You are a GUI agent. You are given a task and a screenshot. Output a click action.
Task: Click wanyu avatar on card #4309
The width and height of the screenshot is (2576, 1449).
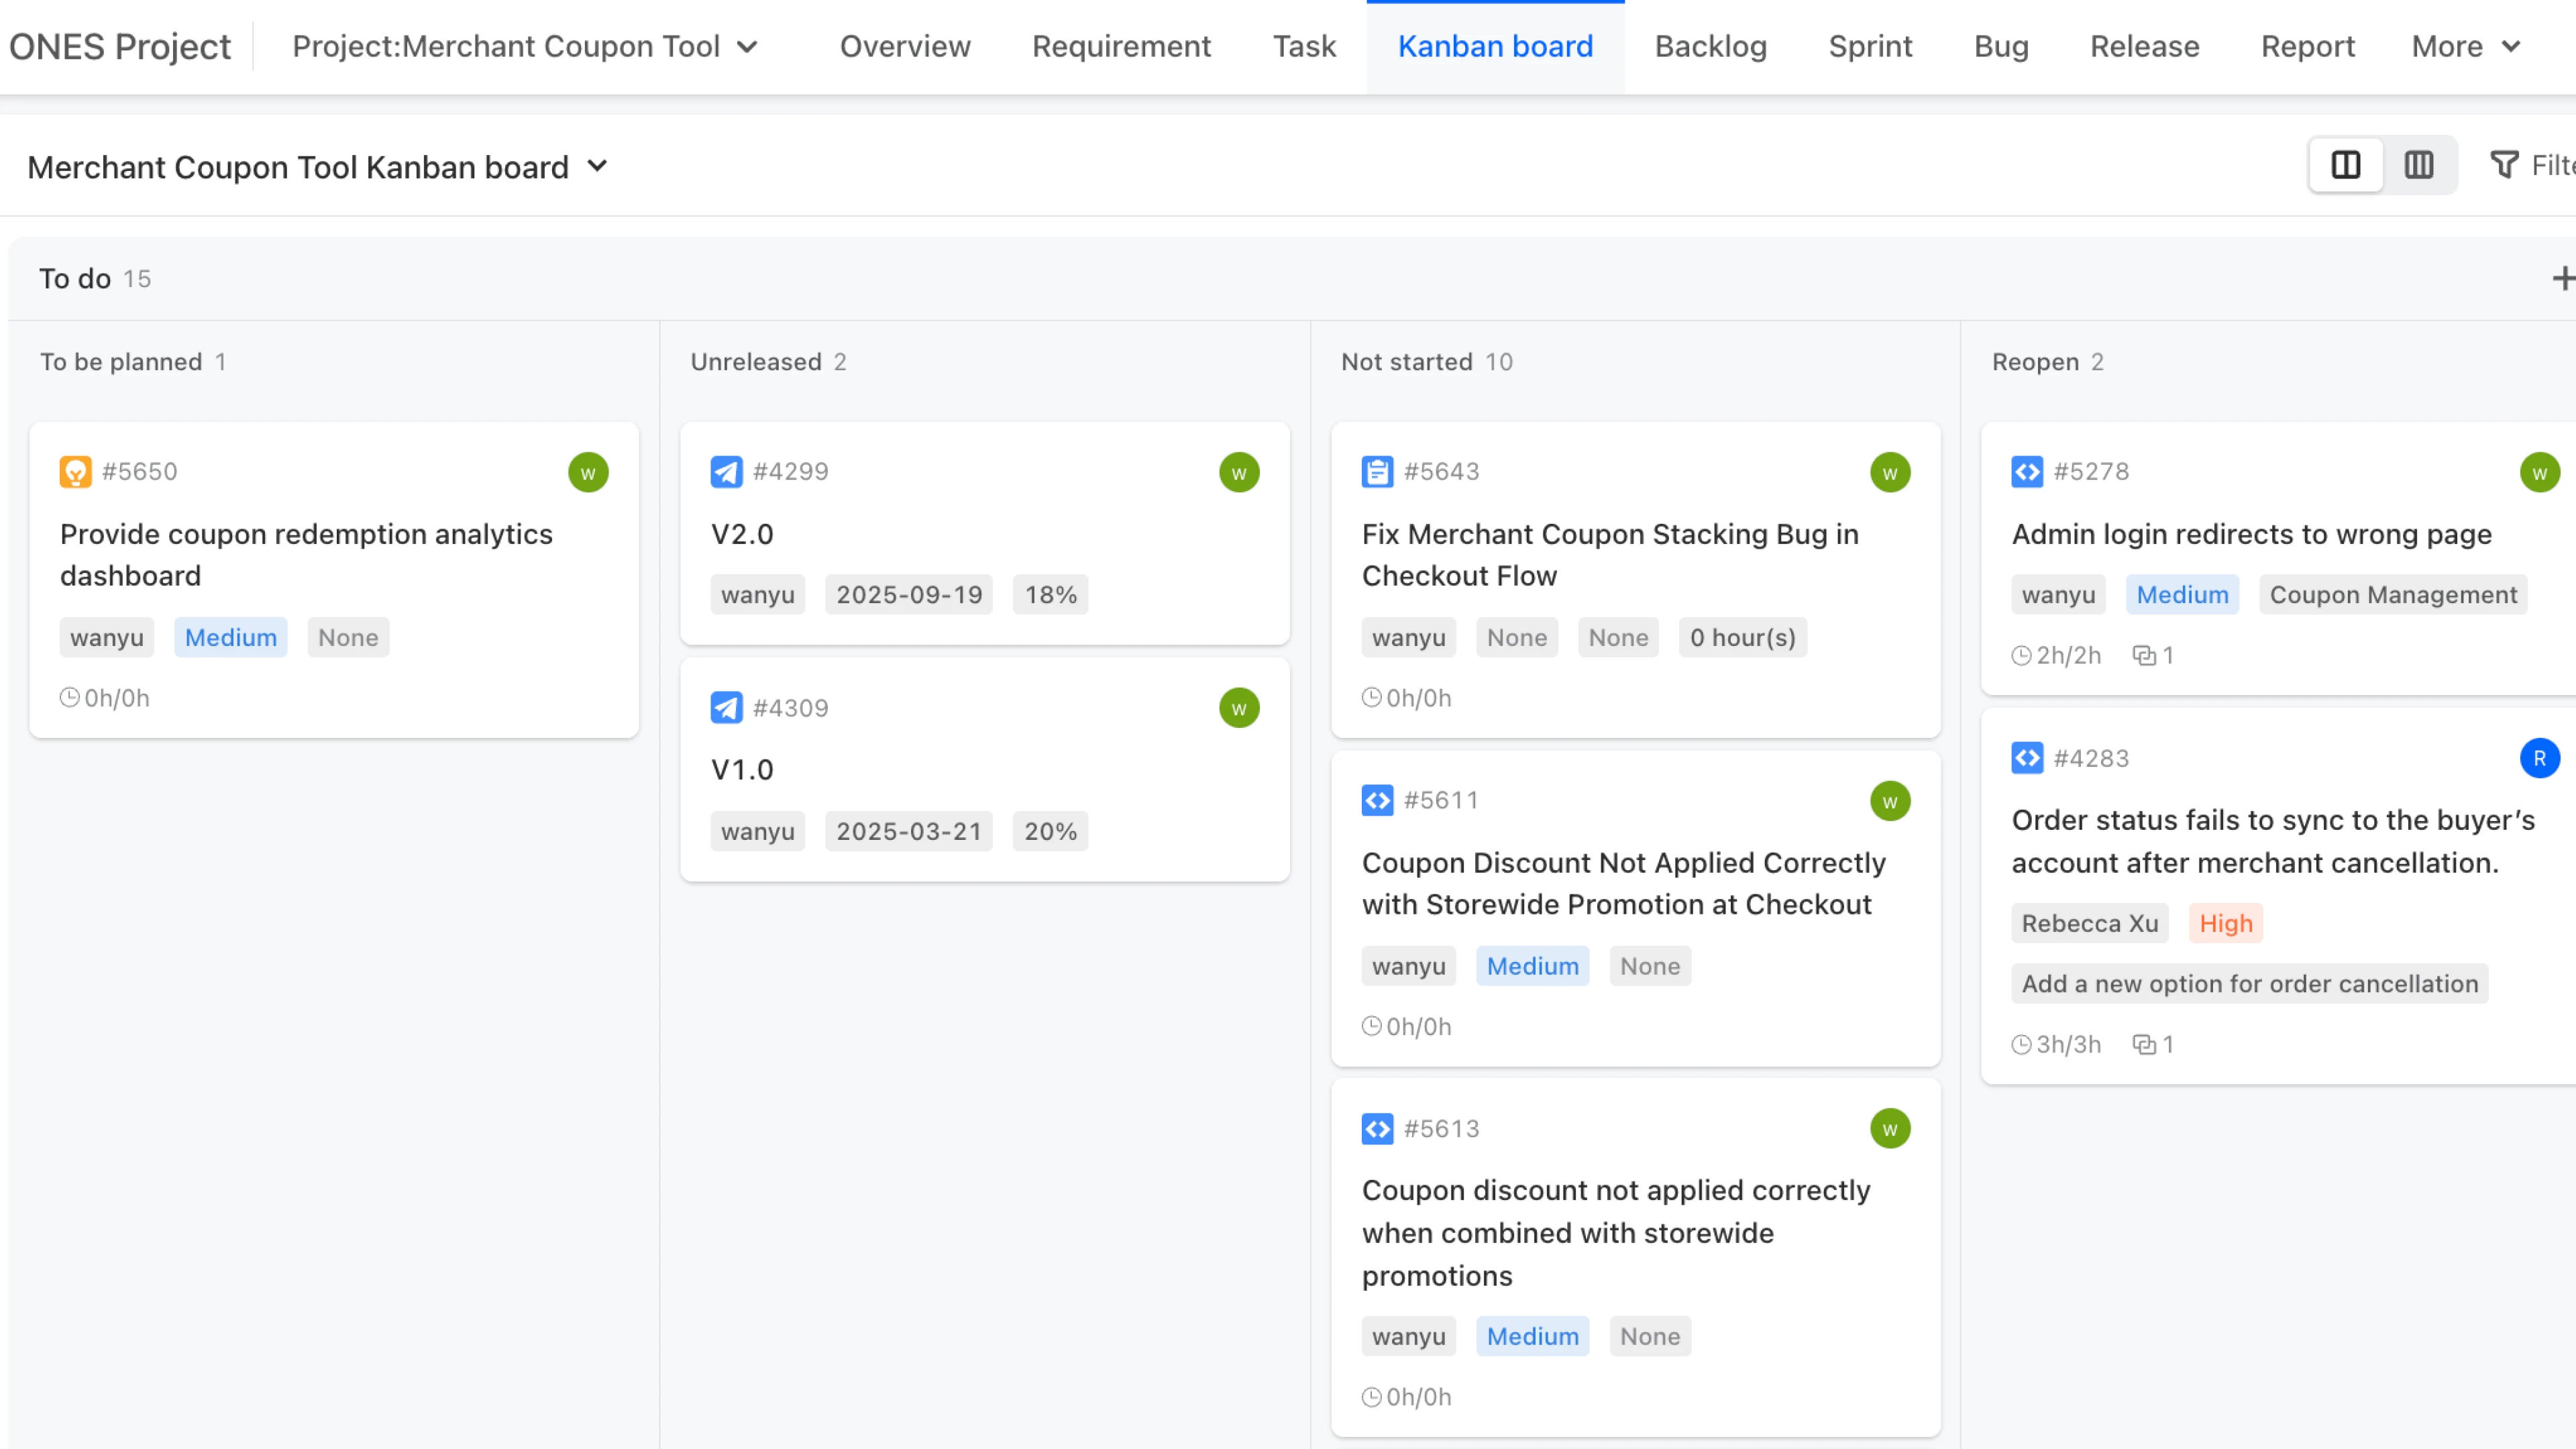pyautogui.click(x=1239, y=708)
